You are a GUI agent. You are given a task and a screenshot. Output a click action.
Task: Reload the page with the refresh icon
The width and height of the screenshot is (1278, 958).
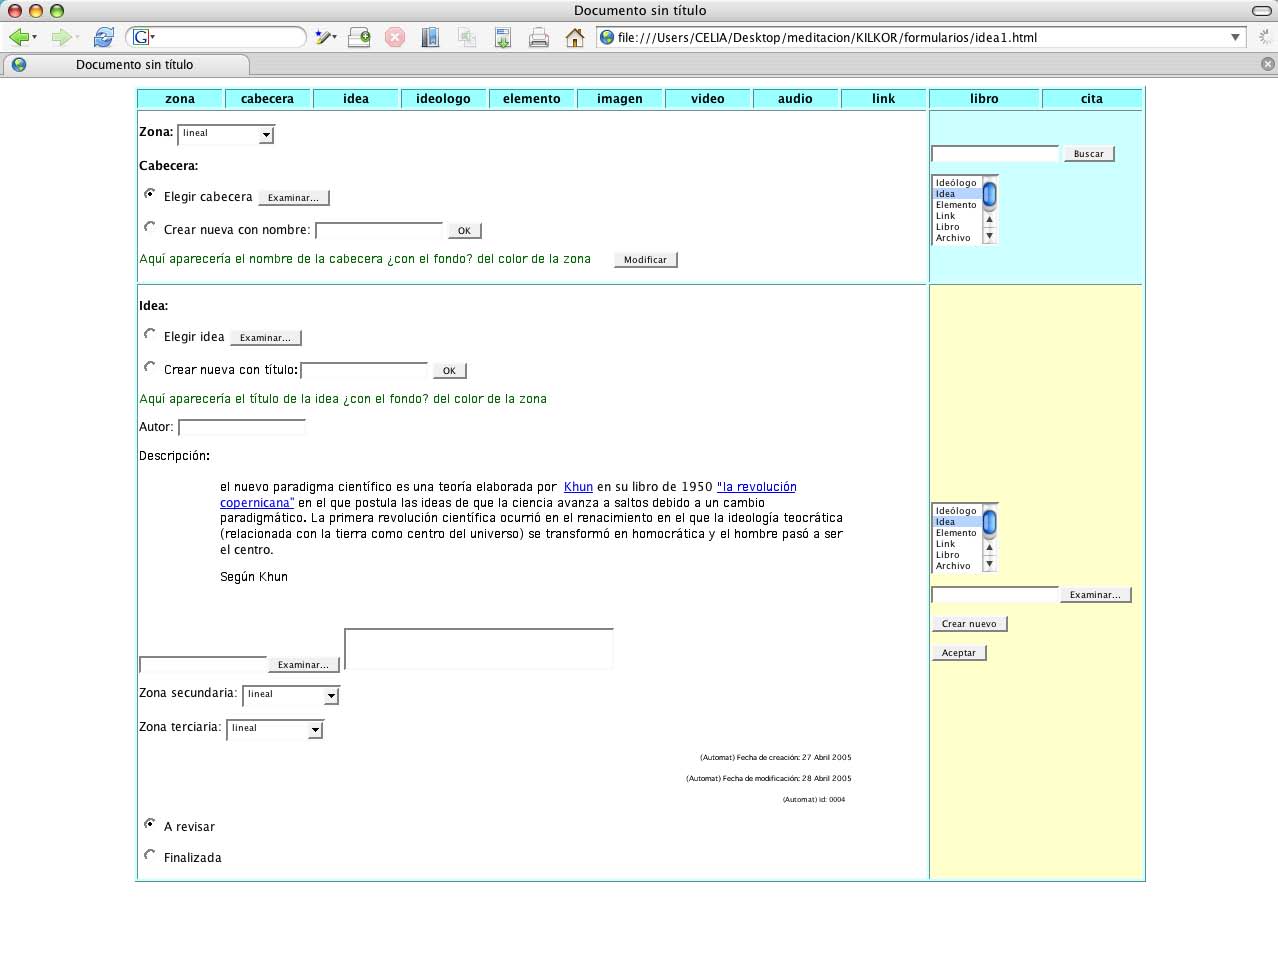coord(103,37)
